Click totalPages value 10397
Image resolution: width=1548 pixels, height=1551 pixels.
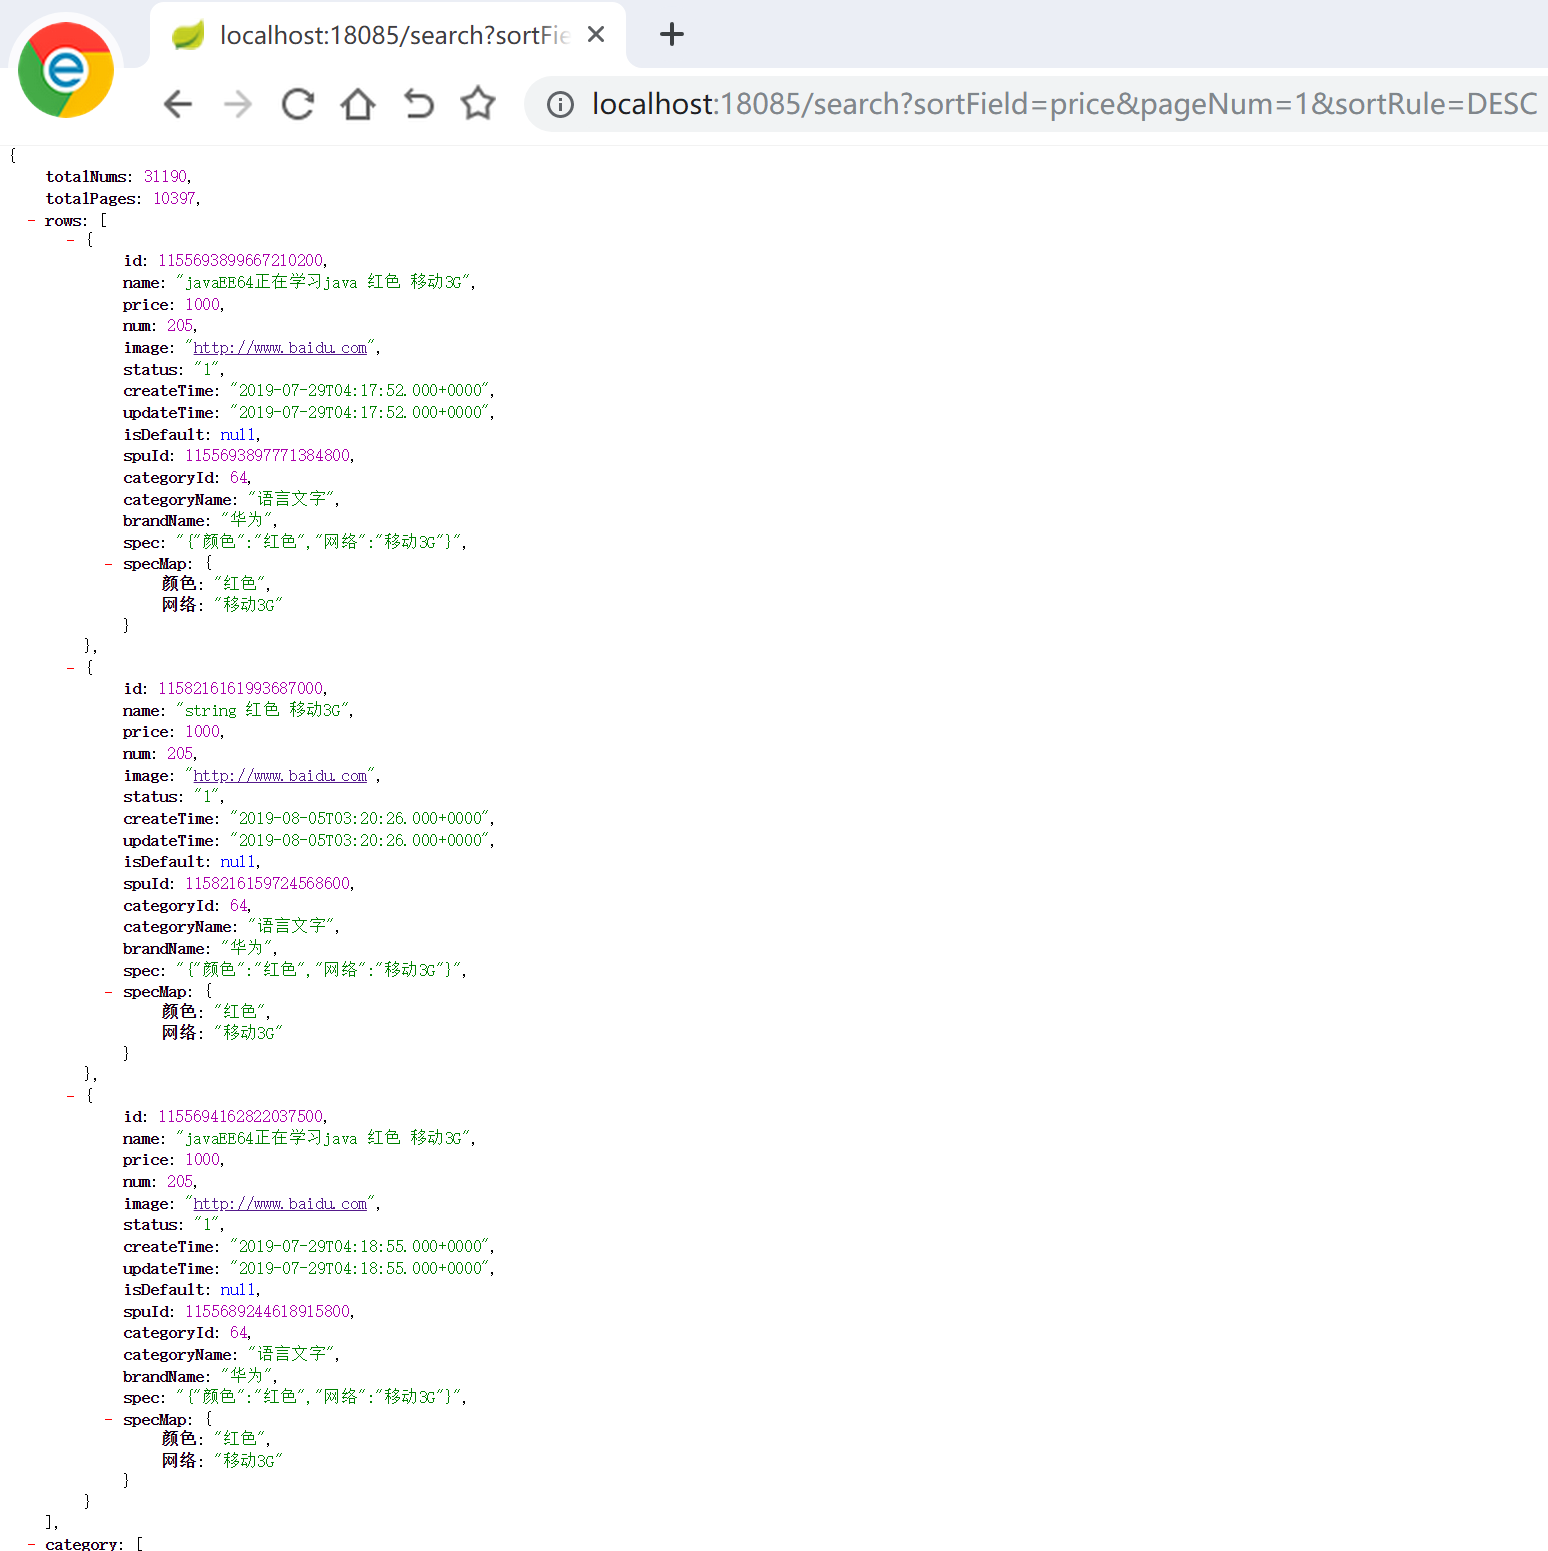coord(174,199)
